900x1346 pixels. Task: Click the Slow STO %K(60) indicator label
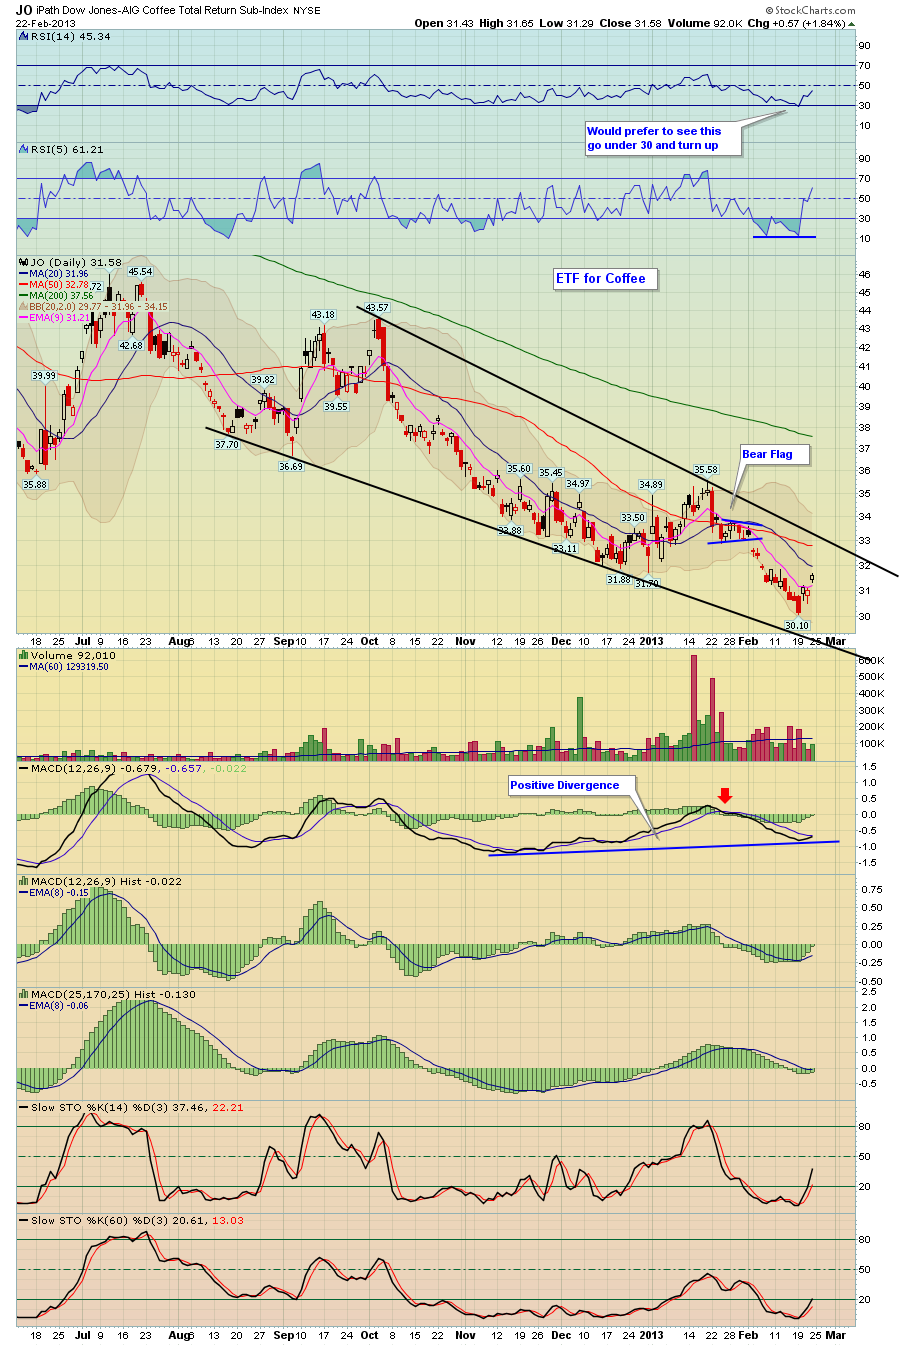pos(136,1220)
